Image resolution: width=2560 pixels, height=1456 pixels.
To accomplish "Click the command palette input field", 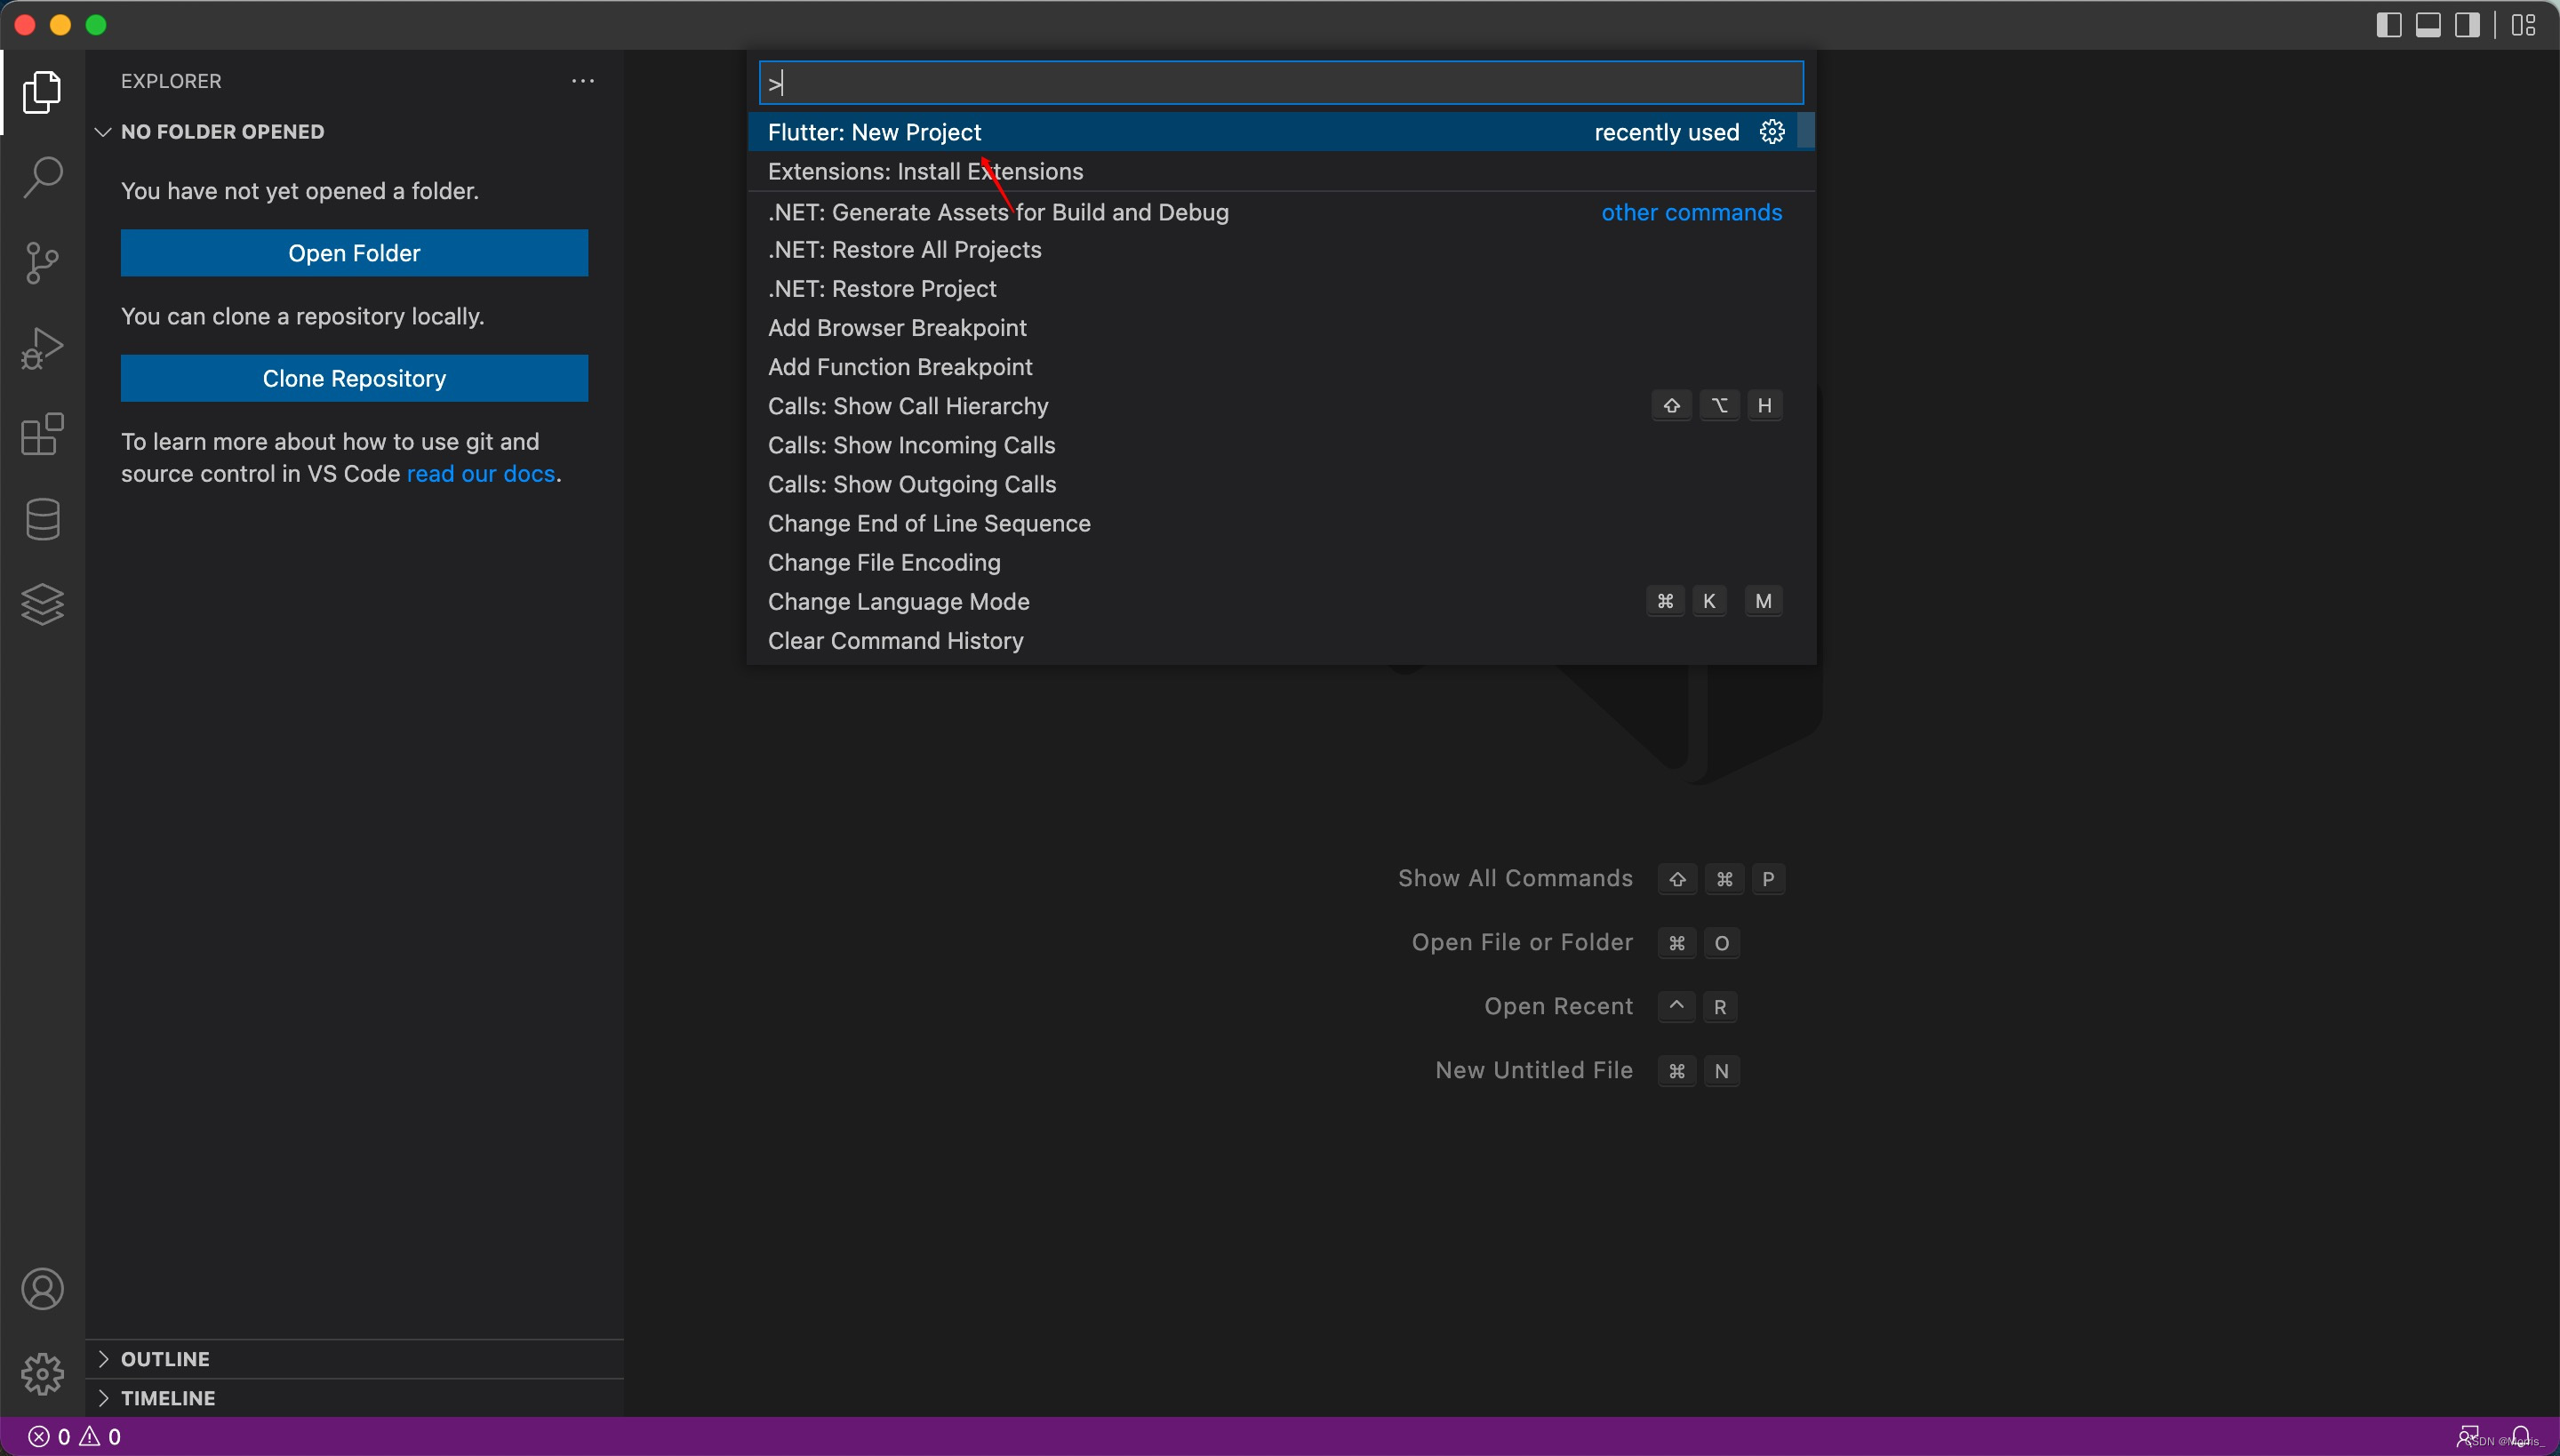I will (1280, 83).
